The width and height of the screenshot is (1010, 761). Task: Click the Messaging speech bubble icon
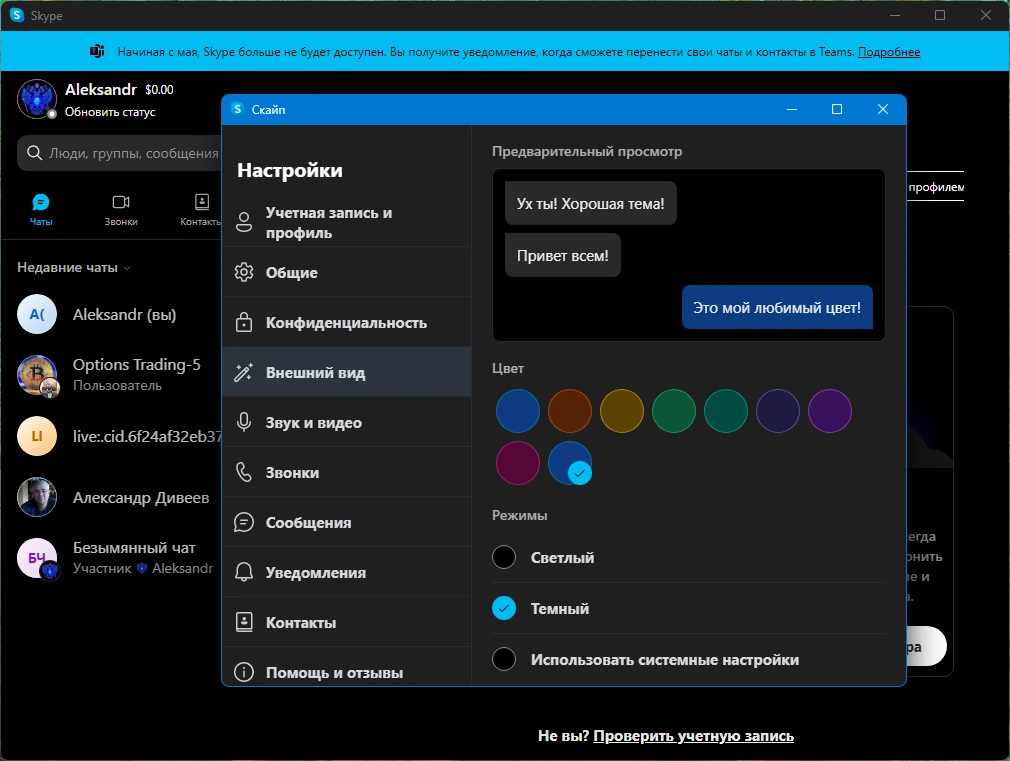pos(243,523)
